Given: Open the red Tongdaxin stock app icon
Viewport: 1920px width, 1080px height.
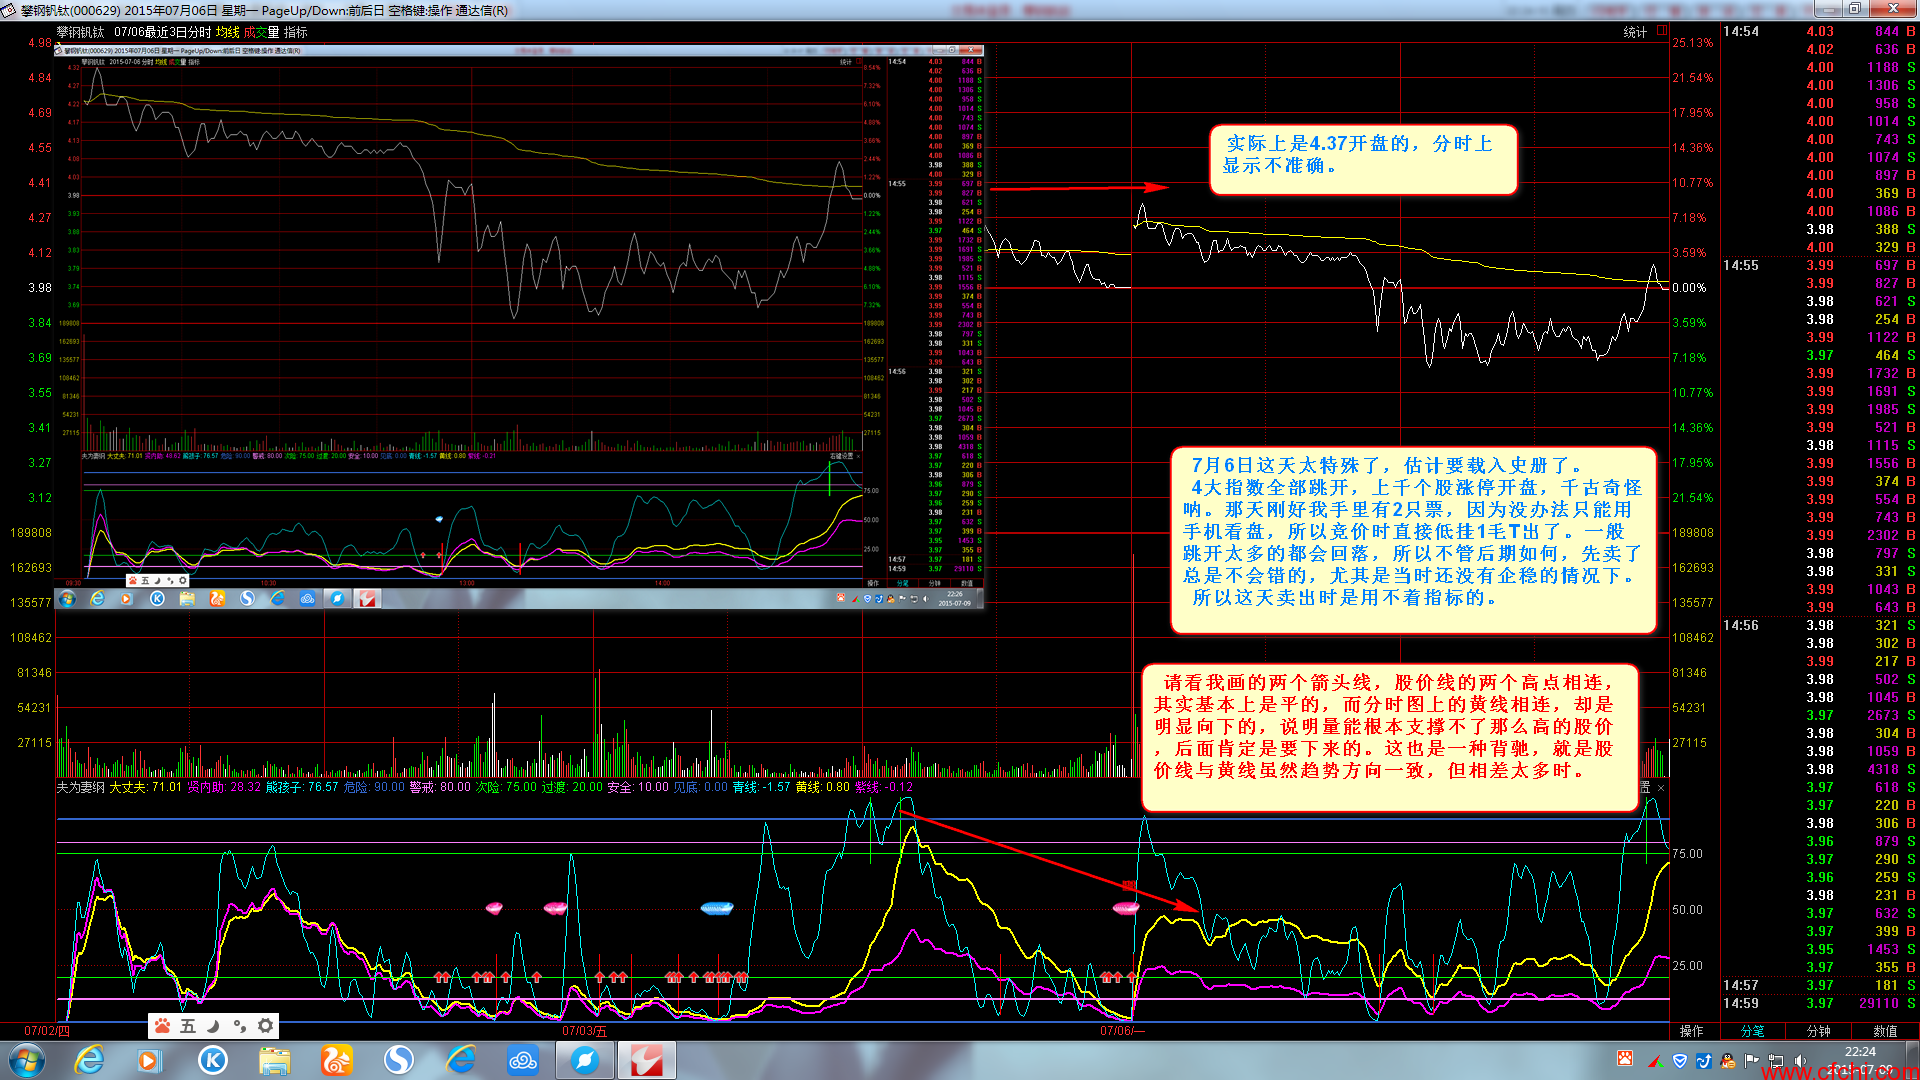Looking at the screenshot, I should point(646,1060).
